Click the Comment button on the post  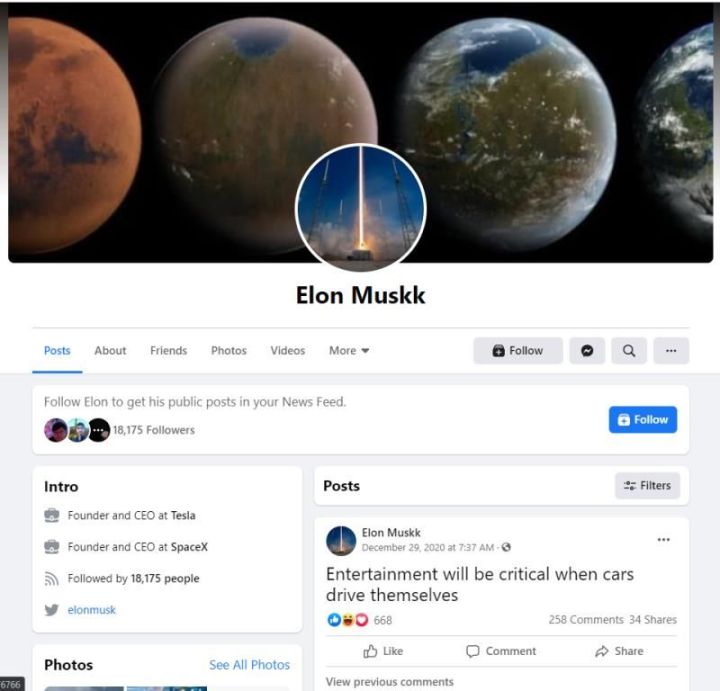pyautogui.click(x=501, y=651)
